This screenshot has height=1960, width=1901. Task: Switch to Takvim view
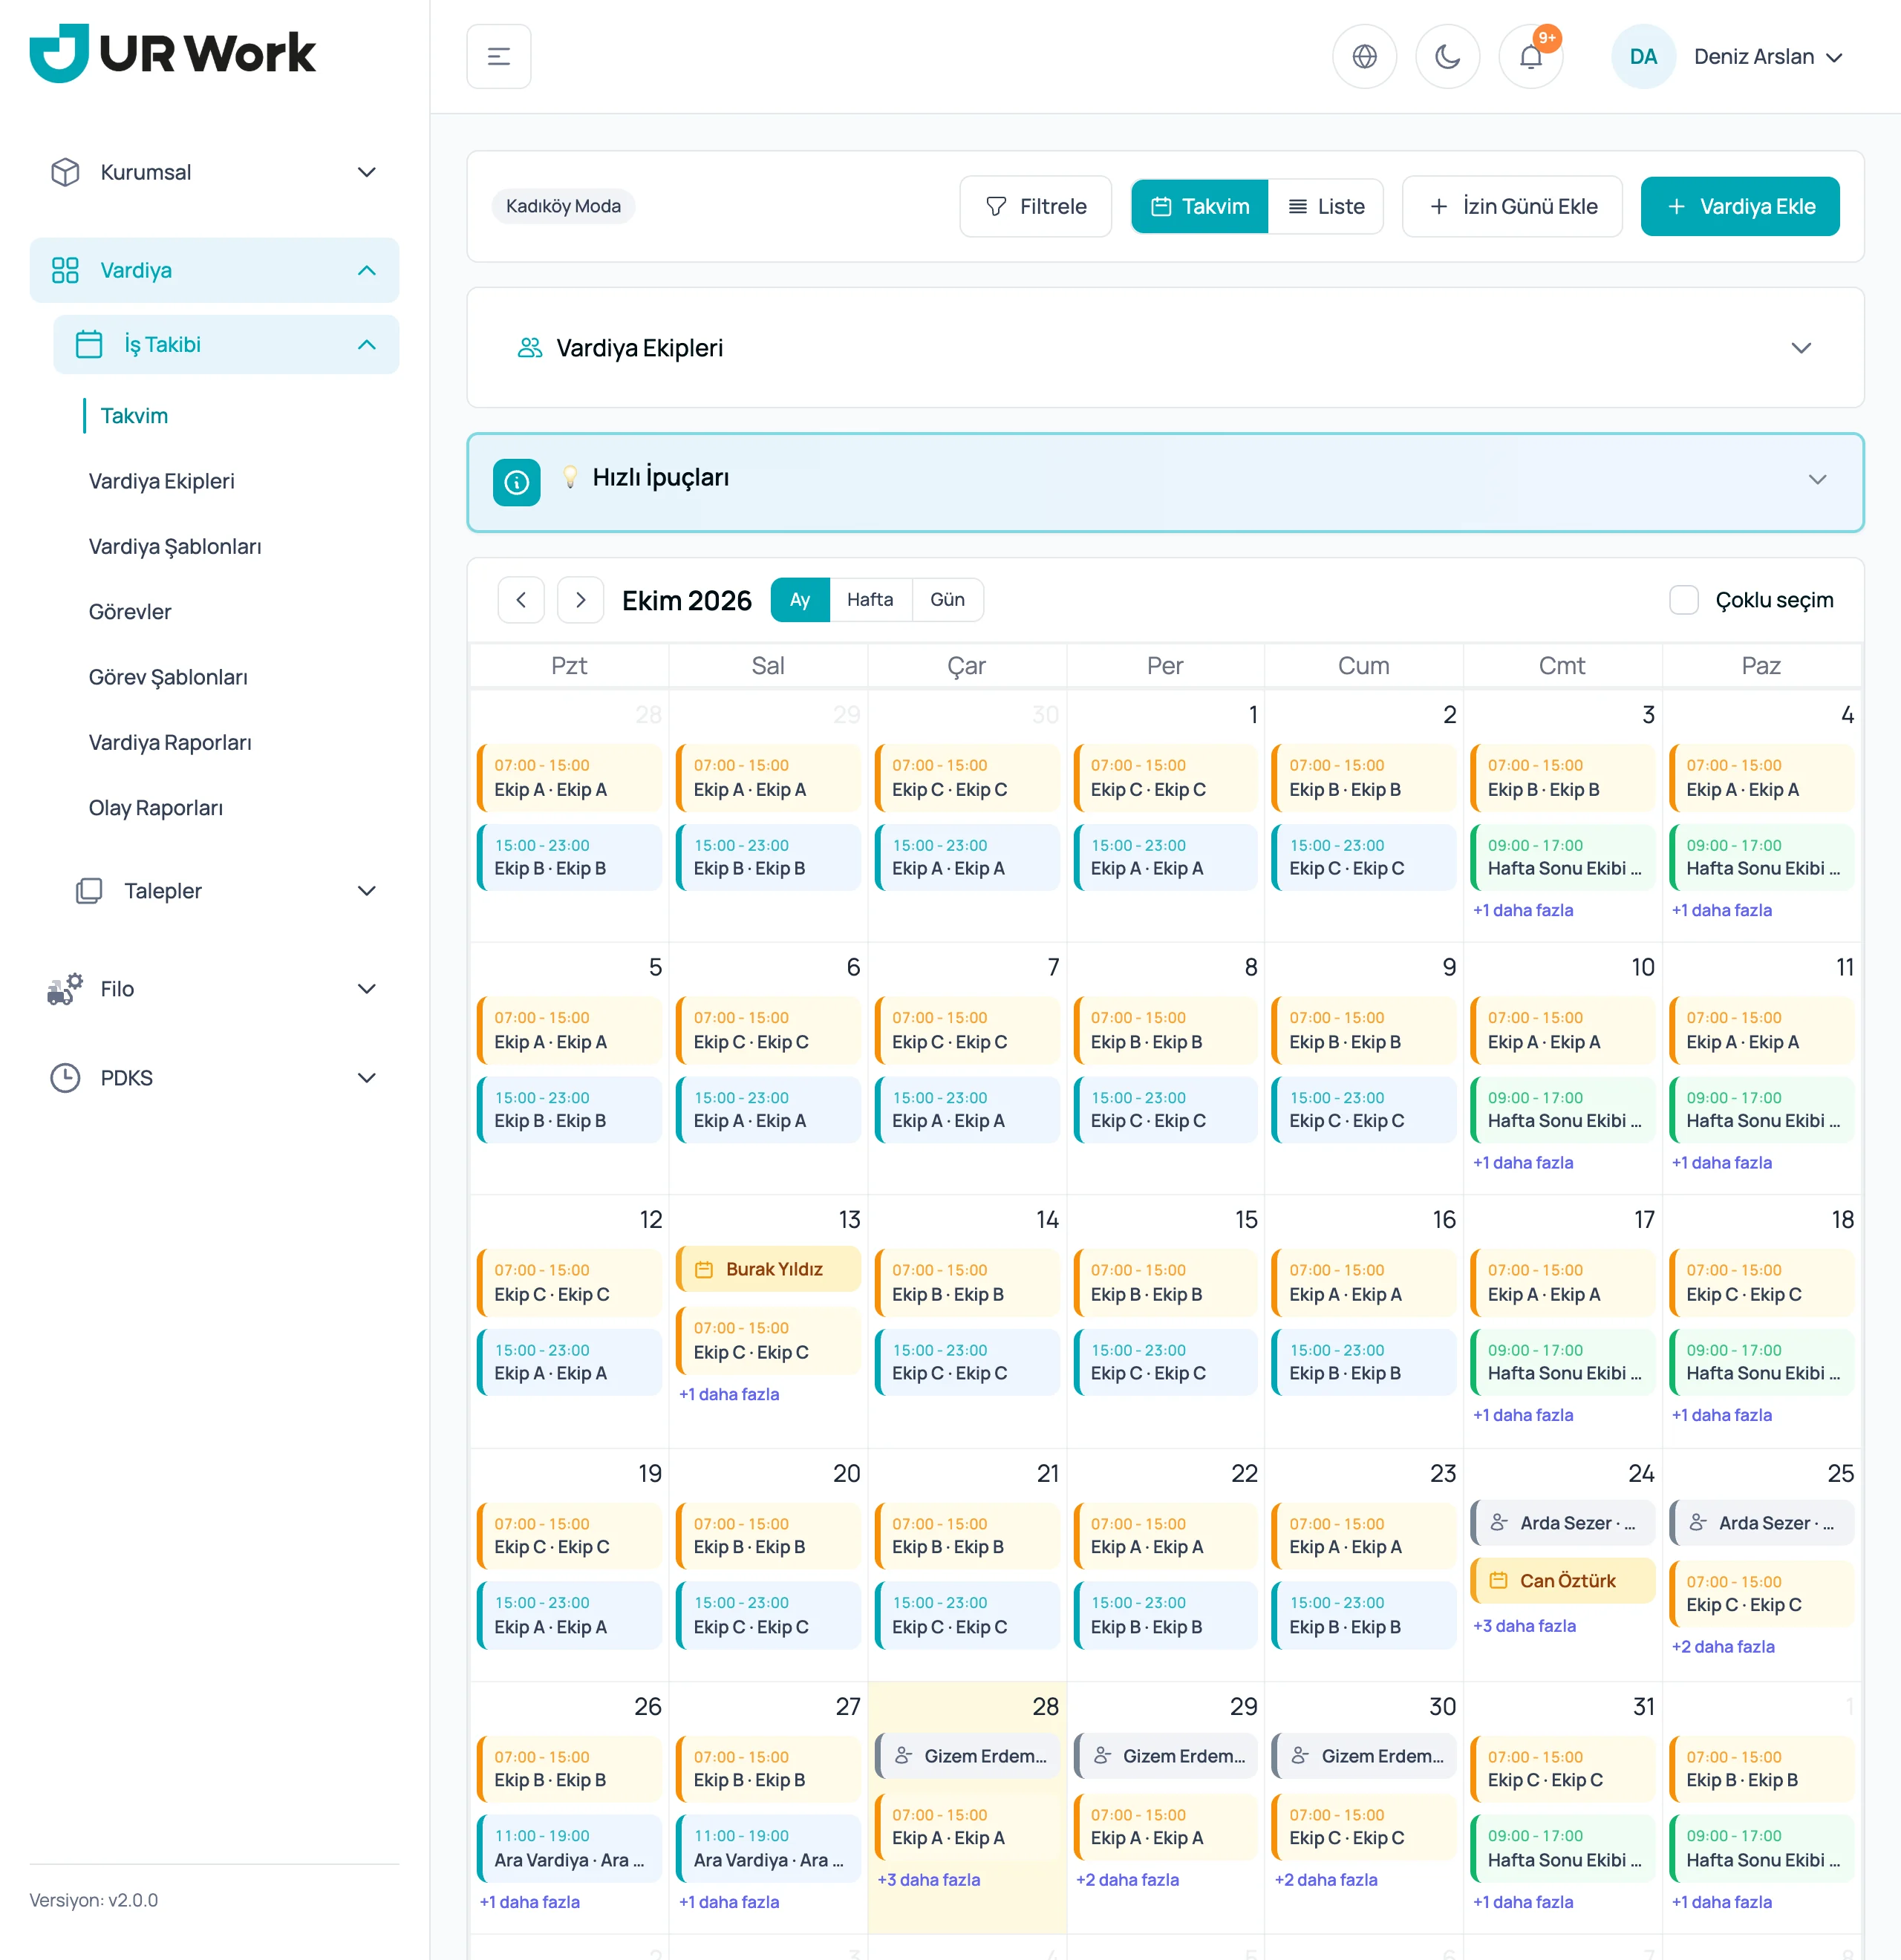tap(1199, 206)
